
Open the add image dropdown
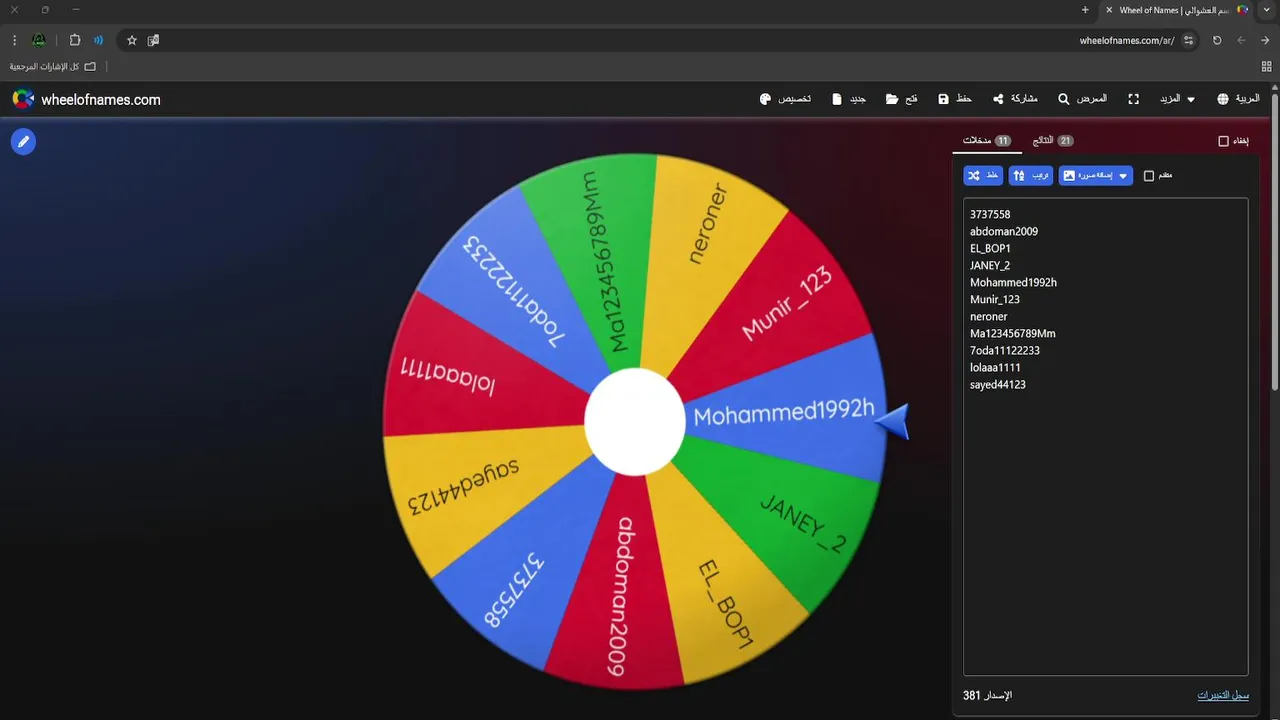pyautogui.click(x=1096, y=175)
